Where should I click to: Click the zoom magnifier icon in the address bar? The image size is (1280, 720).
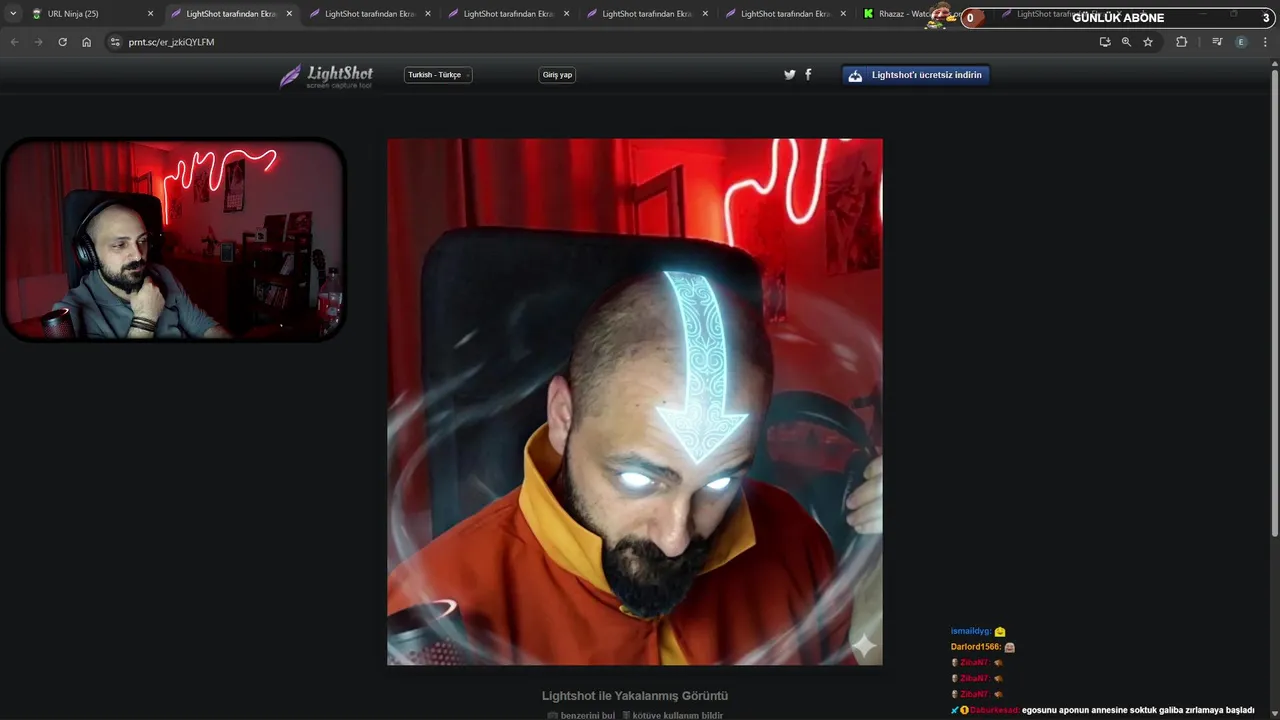tap(1126, 42)
